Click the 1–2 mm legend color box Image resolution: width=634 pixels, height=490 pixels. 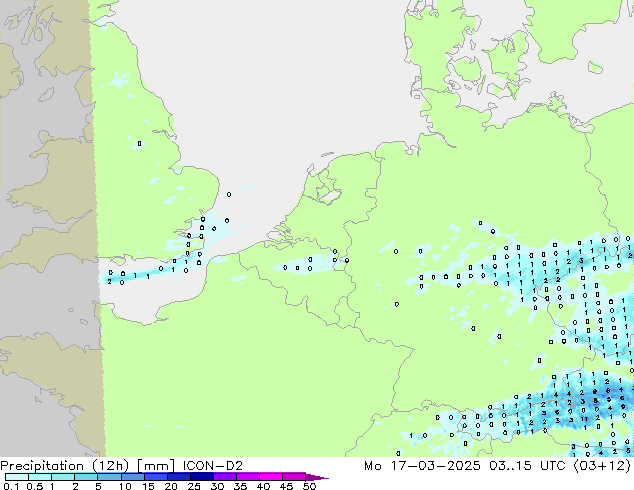point(63,477)
